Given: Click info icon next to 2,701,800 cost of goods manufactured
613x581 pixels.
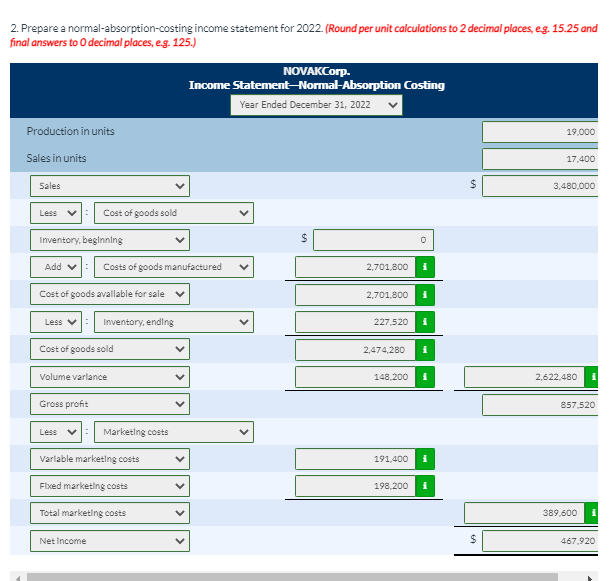Looking at the screenshot, I should 425,267.
